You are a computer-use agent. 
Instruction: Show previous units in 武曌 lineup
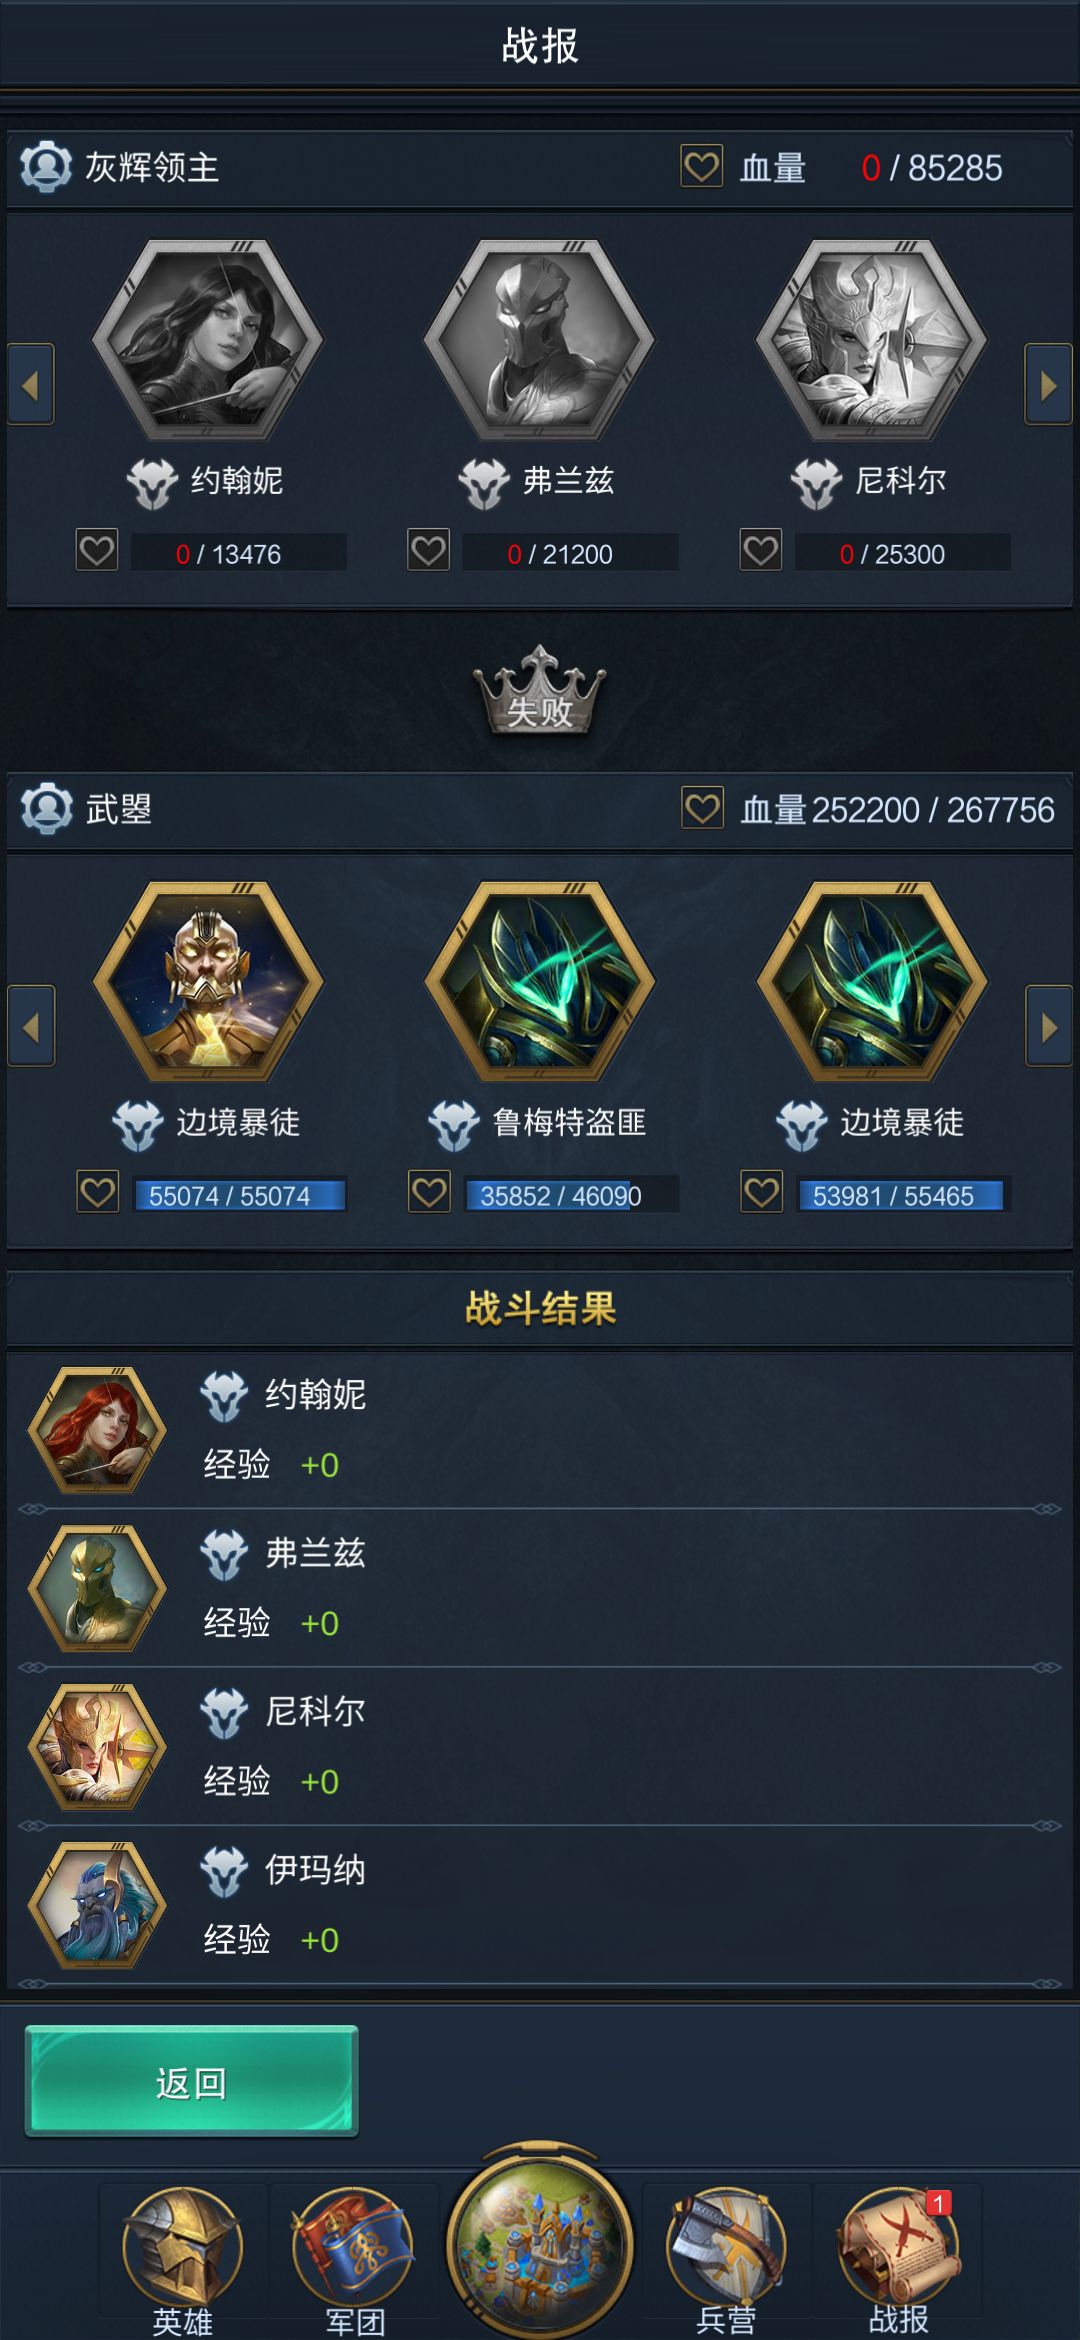(x=31, y=1026)
